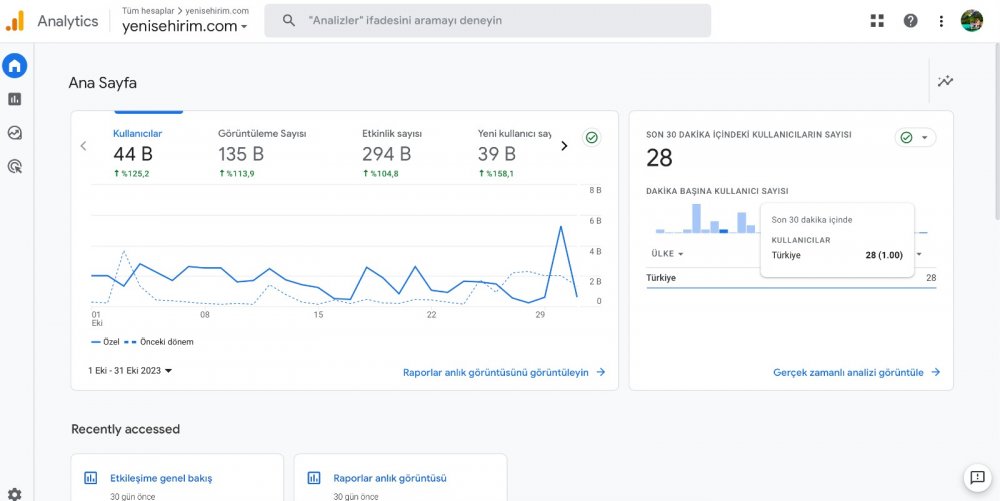Open the Explore icon in sidebar
The height and width of the screenshot is (501, 1000).
[x=14, y=133]
